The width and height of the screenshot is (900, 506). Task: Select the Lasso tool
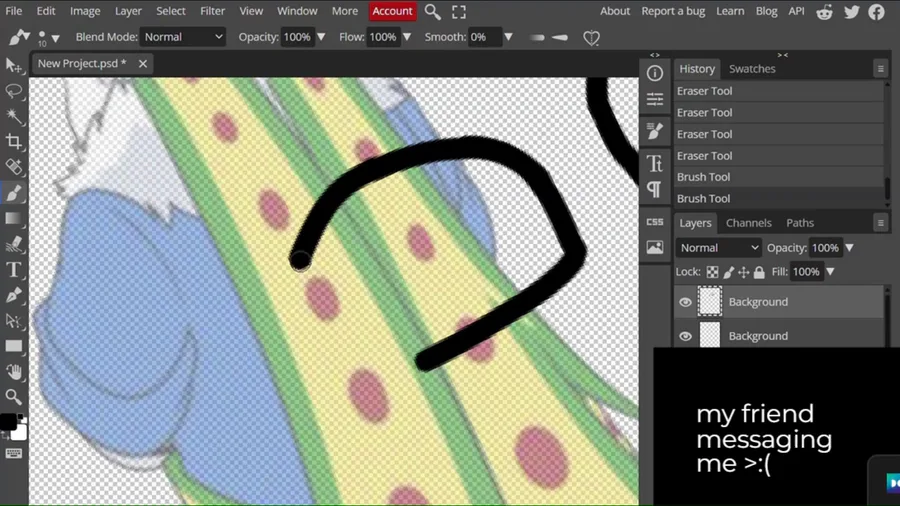tap(13, 91)
